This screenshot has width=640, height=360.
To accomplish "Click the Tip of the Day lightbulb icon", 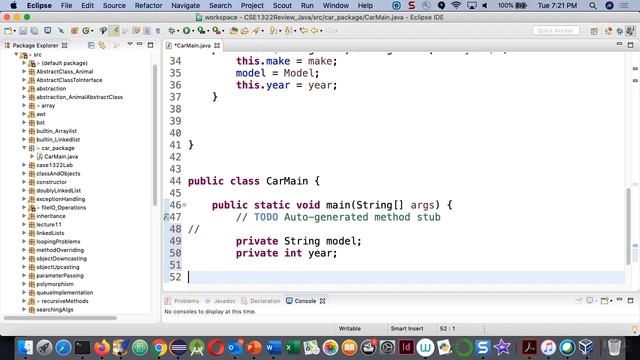I will pyautogui.click(x=634, y=329).
